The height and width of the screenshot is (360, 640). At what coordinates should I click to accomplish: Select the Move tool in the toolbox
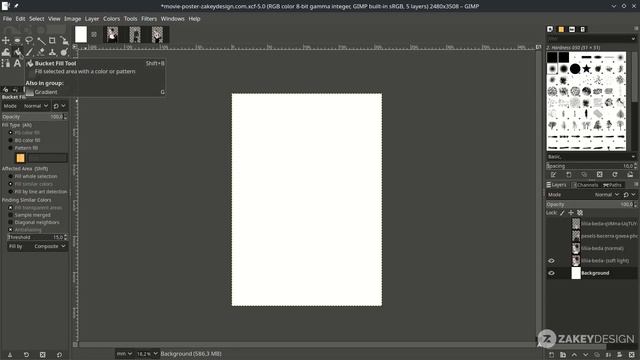[6, 40]
